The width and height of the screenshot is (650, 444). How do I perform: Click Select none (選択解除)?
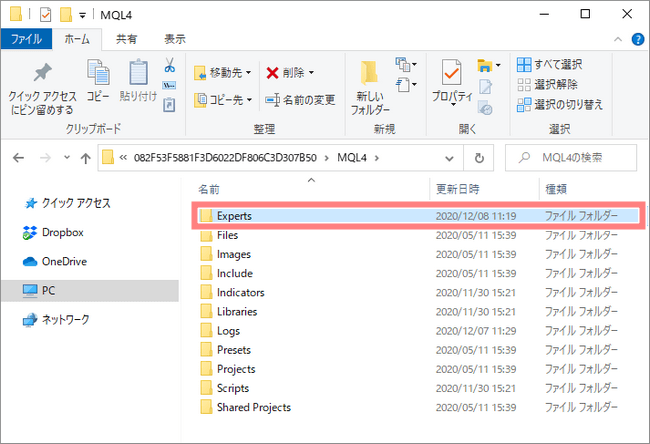(x=547, y=85)
